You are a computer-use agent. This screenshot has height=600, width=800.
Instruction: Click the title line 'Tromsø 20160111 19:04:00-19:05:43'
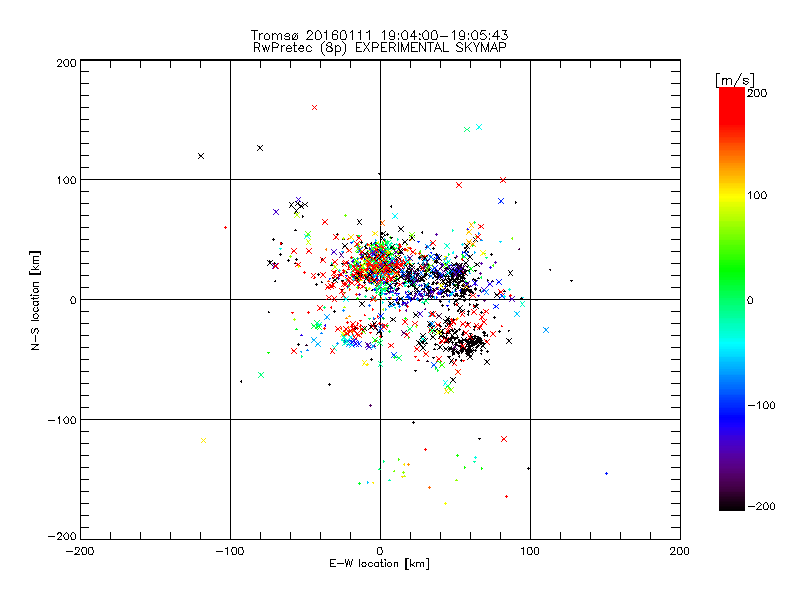(x=379, y=35)
